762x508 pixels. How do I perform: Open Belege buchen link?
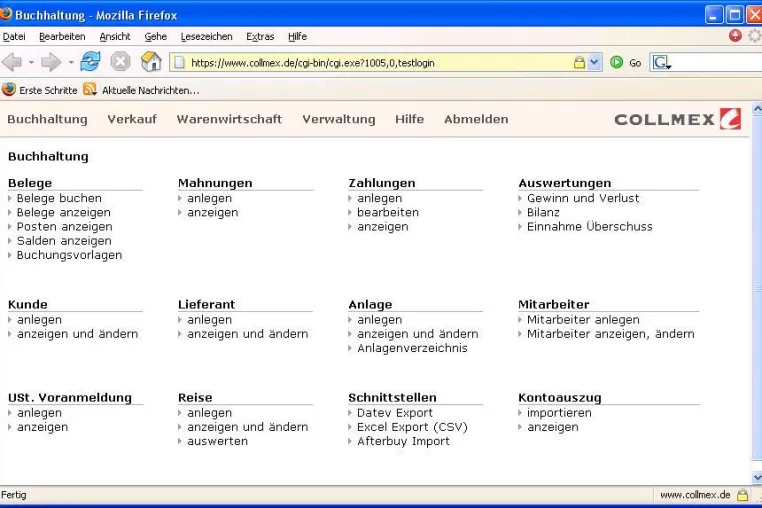(59, 198)
